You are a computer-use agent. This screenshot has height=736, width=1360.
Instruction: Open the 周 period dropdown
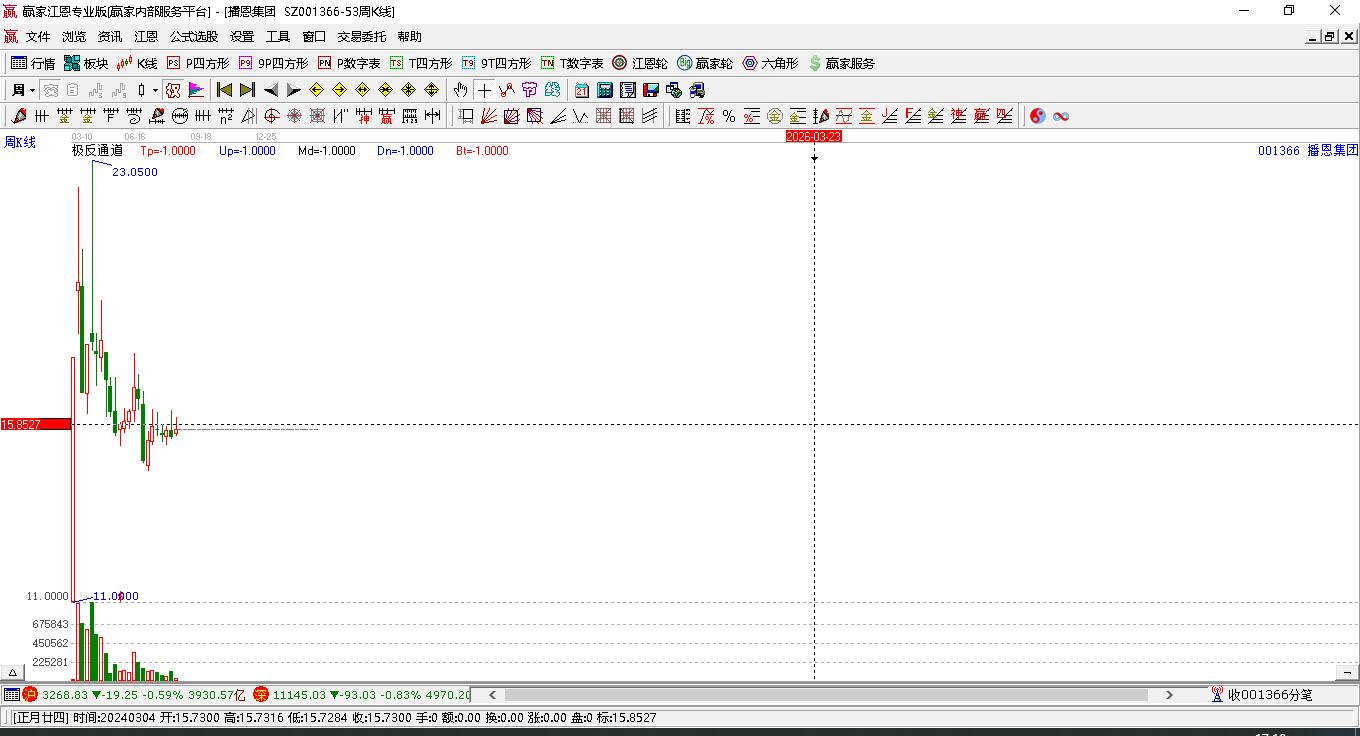23,90
